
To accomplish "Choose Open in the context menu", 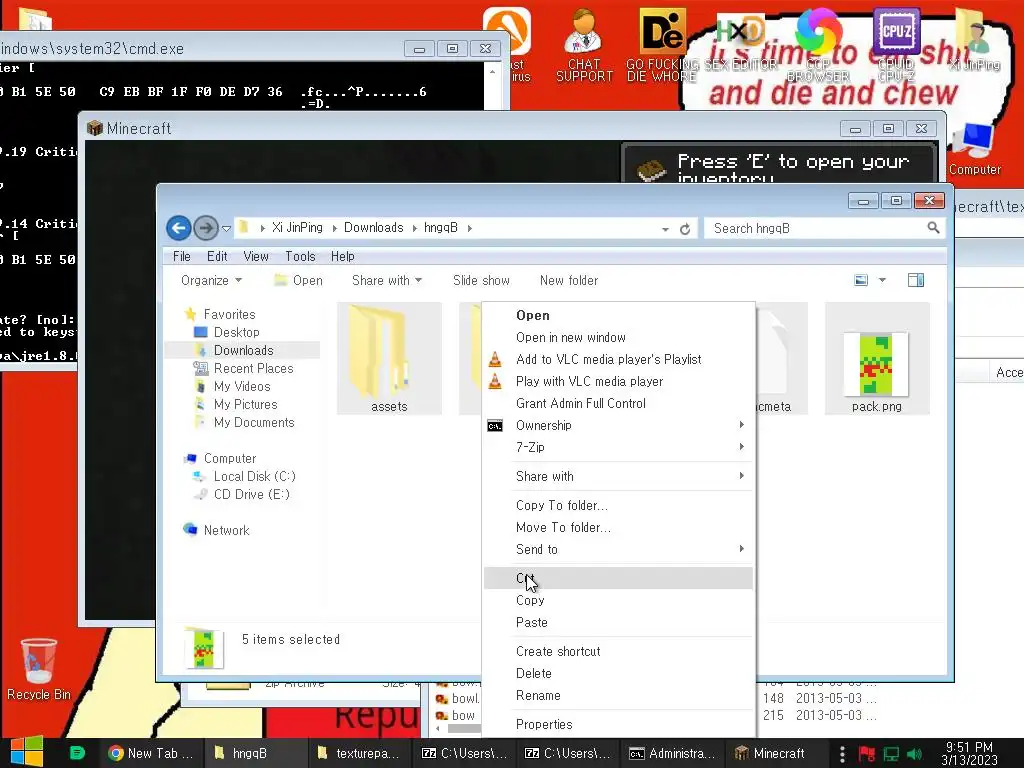I will [618, 315].
